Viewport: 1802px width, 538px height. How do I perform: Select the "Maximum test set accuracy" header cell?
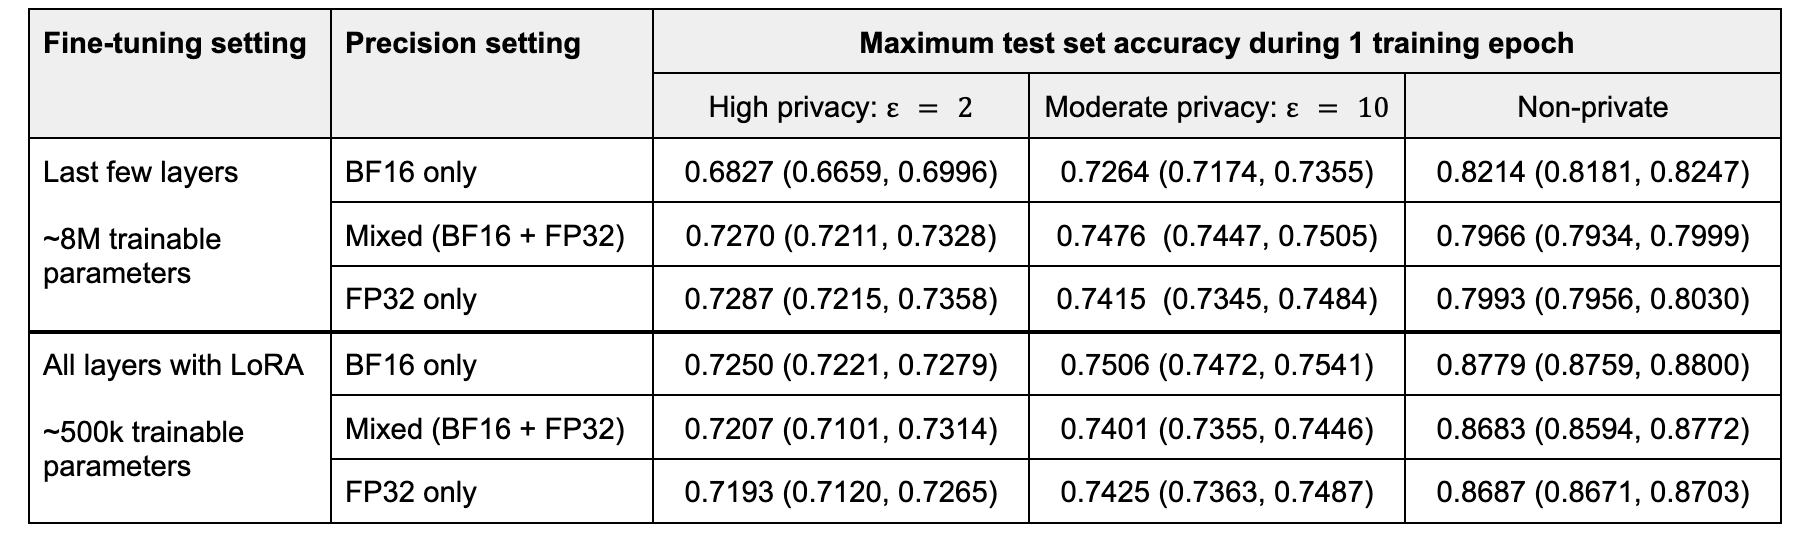[x=1216, y=44]
